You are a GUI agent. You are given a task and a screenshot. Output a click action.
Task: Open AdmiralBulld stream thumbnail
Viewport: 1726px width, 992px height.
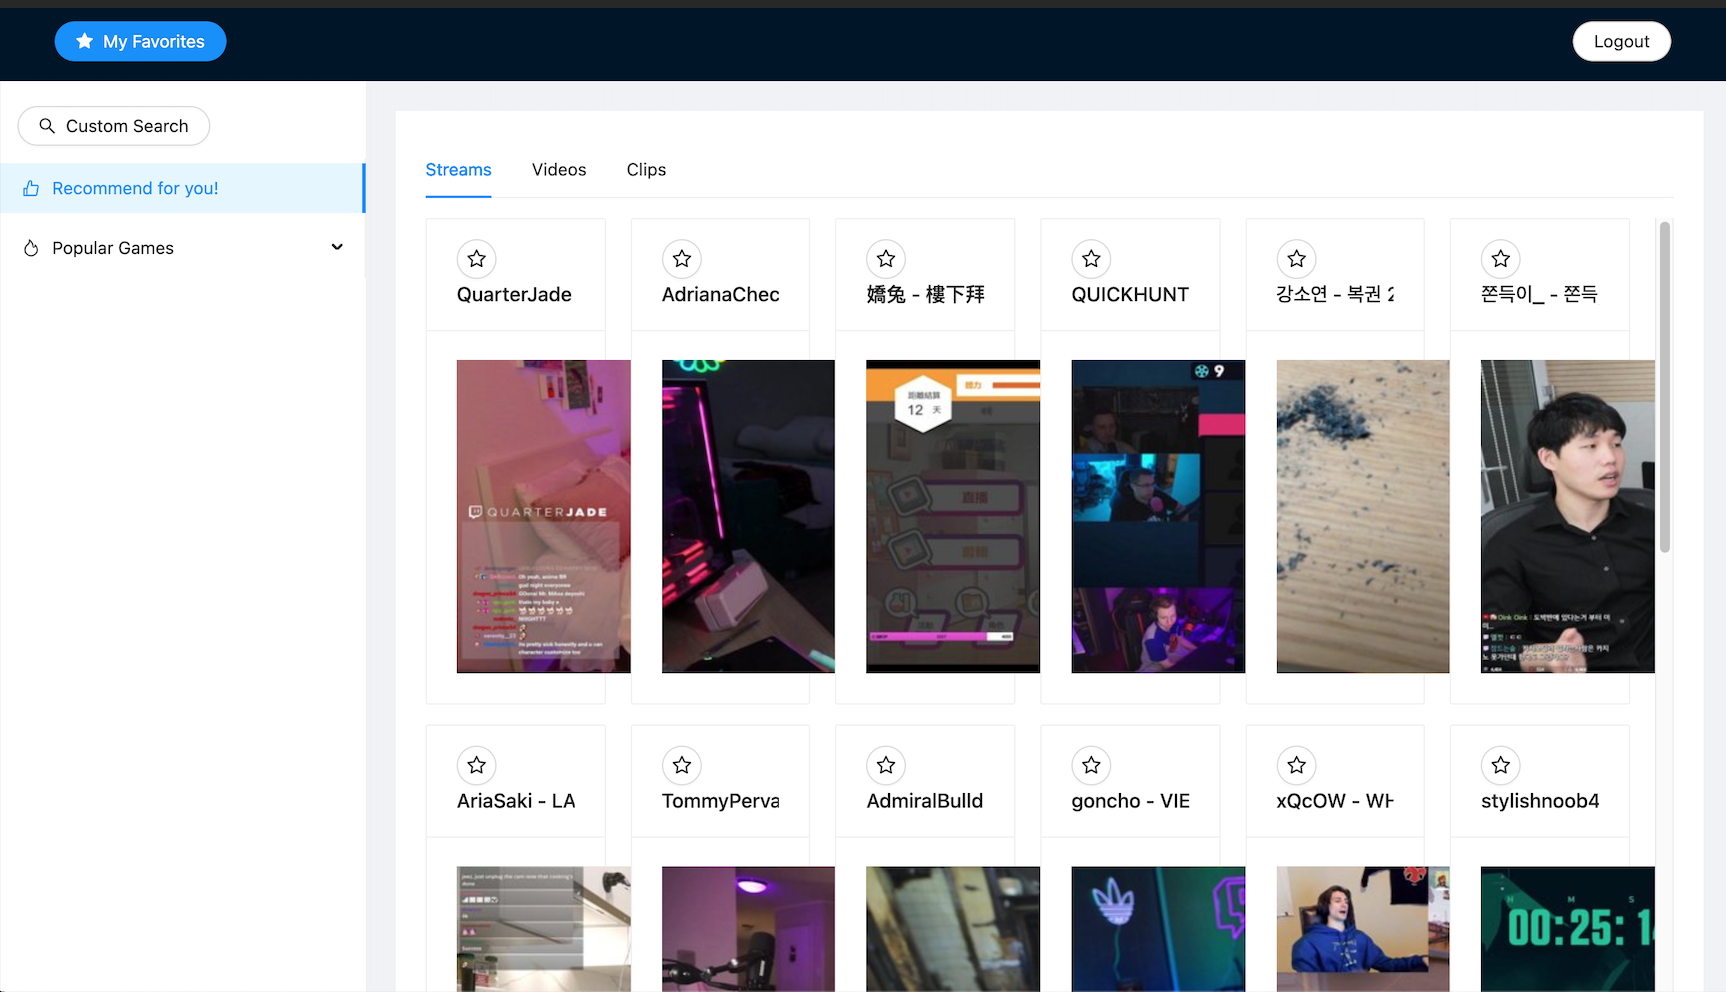tap(953, 929)
